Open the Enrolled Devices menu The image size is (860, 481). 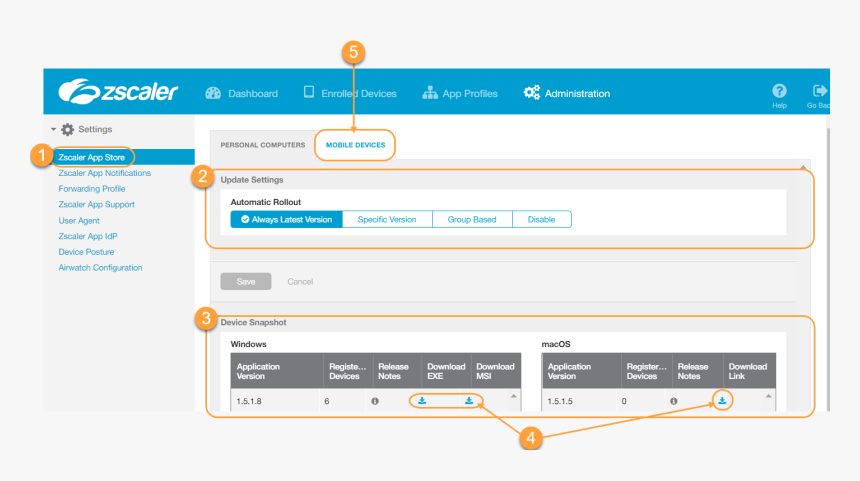[350, 93]
